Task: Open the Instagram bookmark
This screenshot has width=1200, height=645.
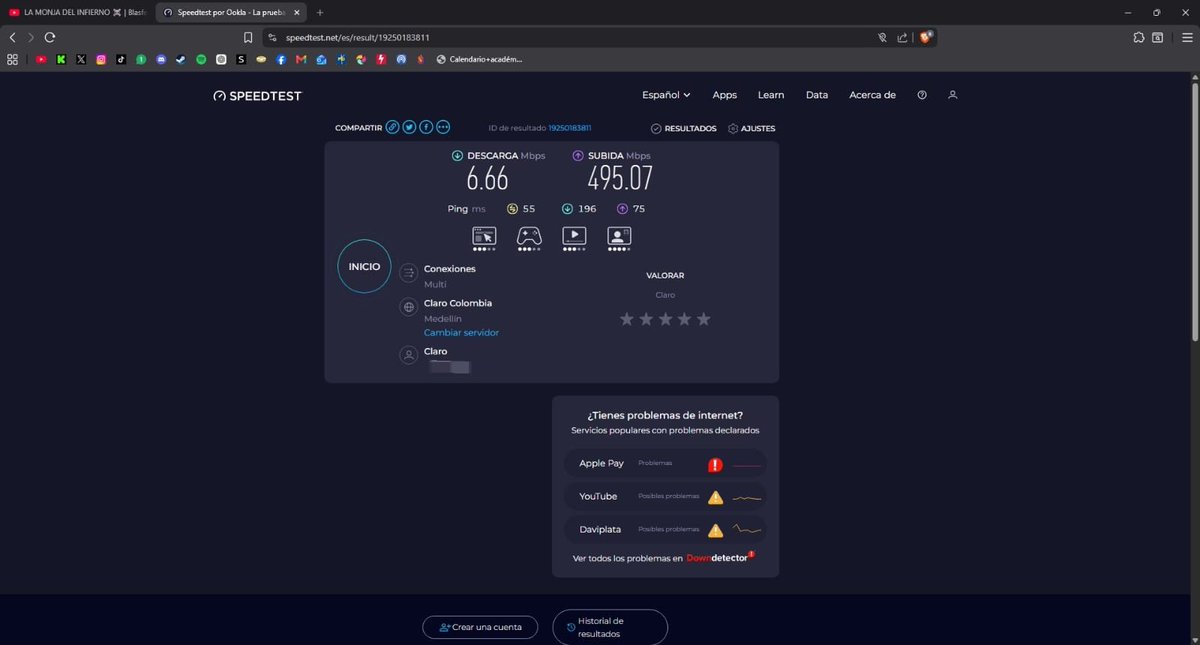Action: 101,60
